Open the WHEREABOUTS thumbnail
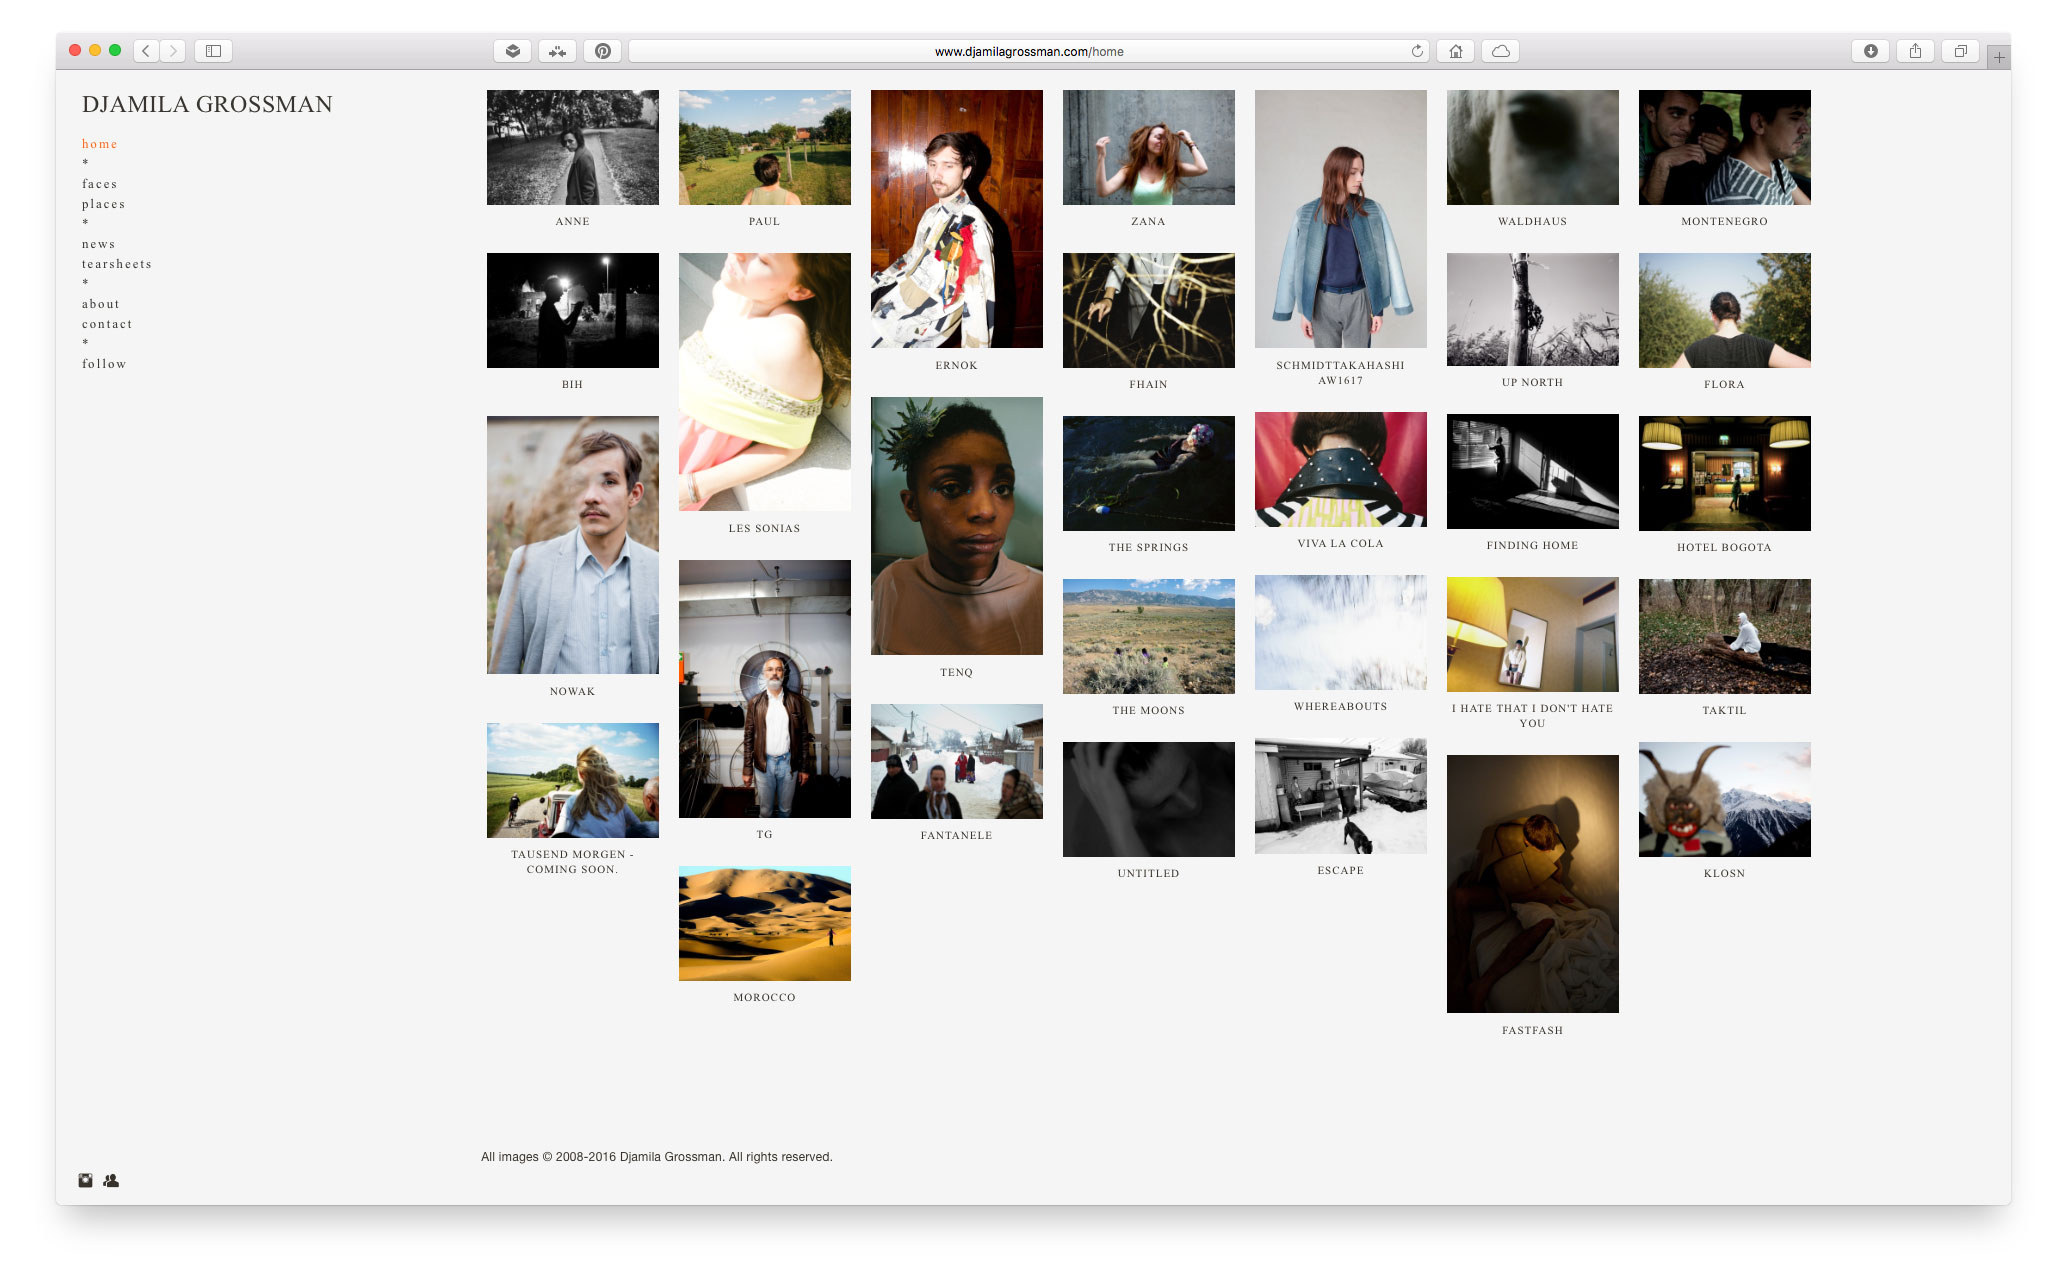 1341,632
